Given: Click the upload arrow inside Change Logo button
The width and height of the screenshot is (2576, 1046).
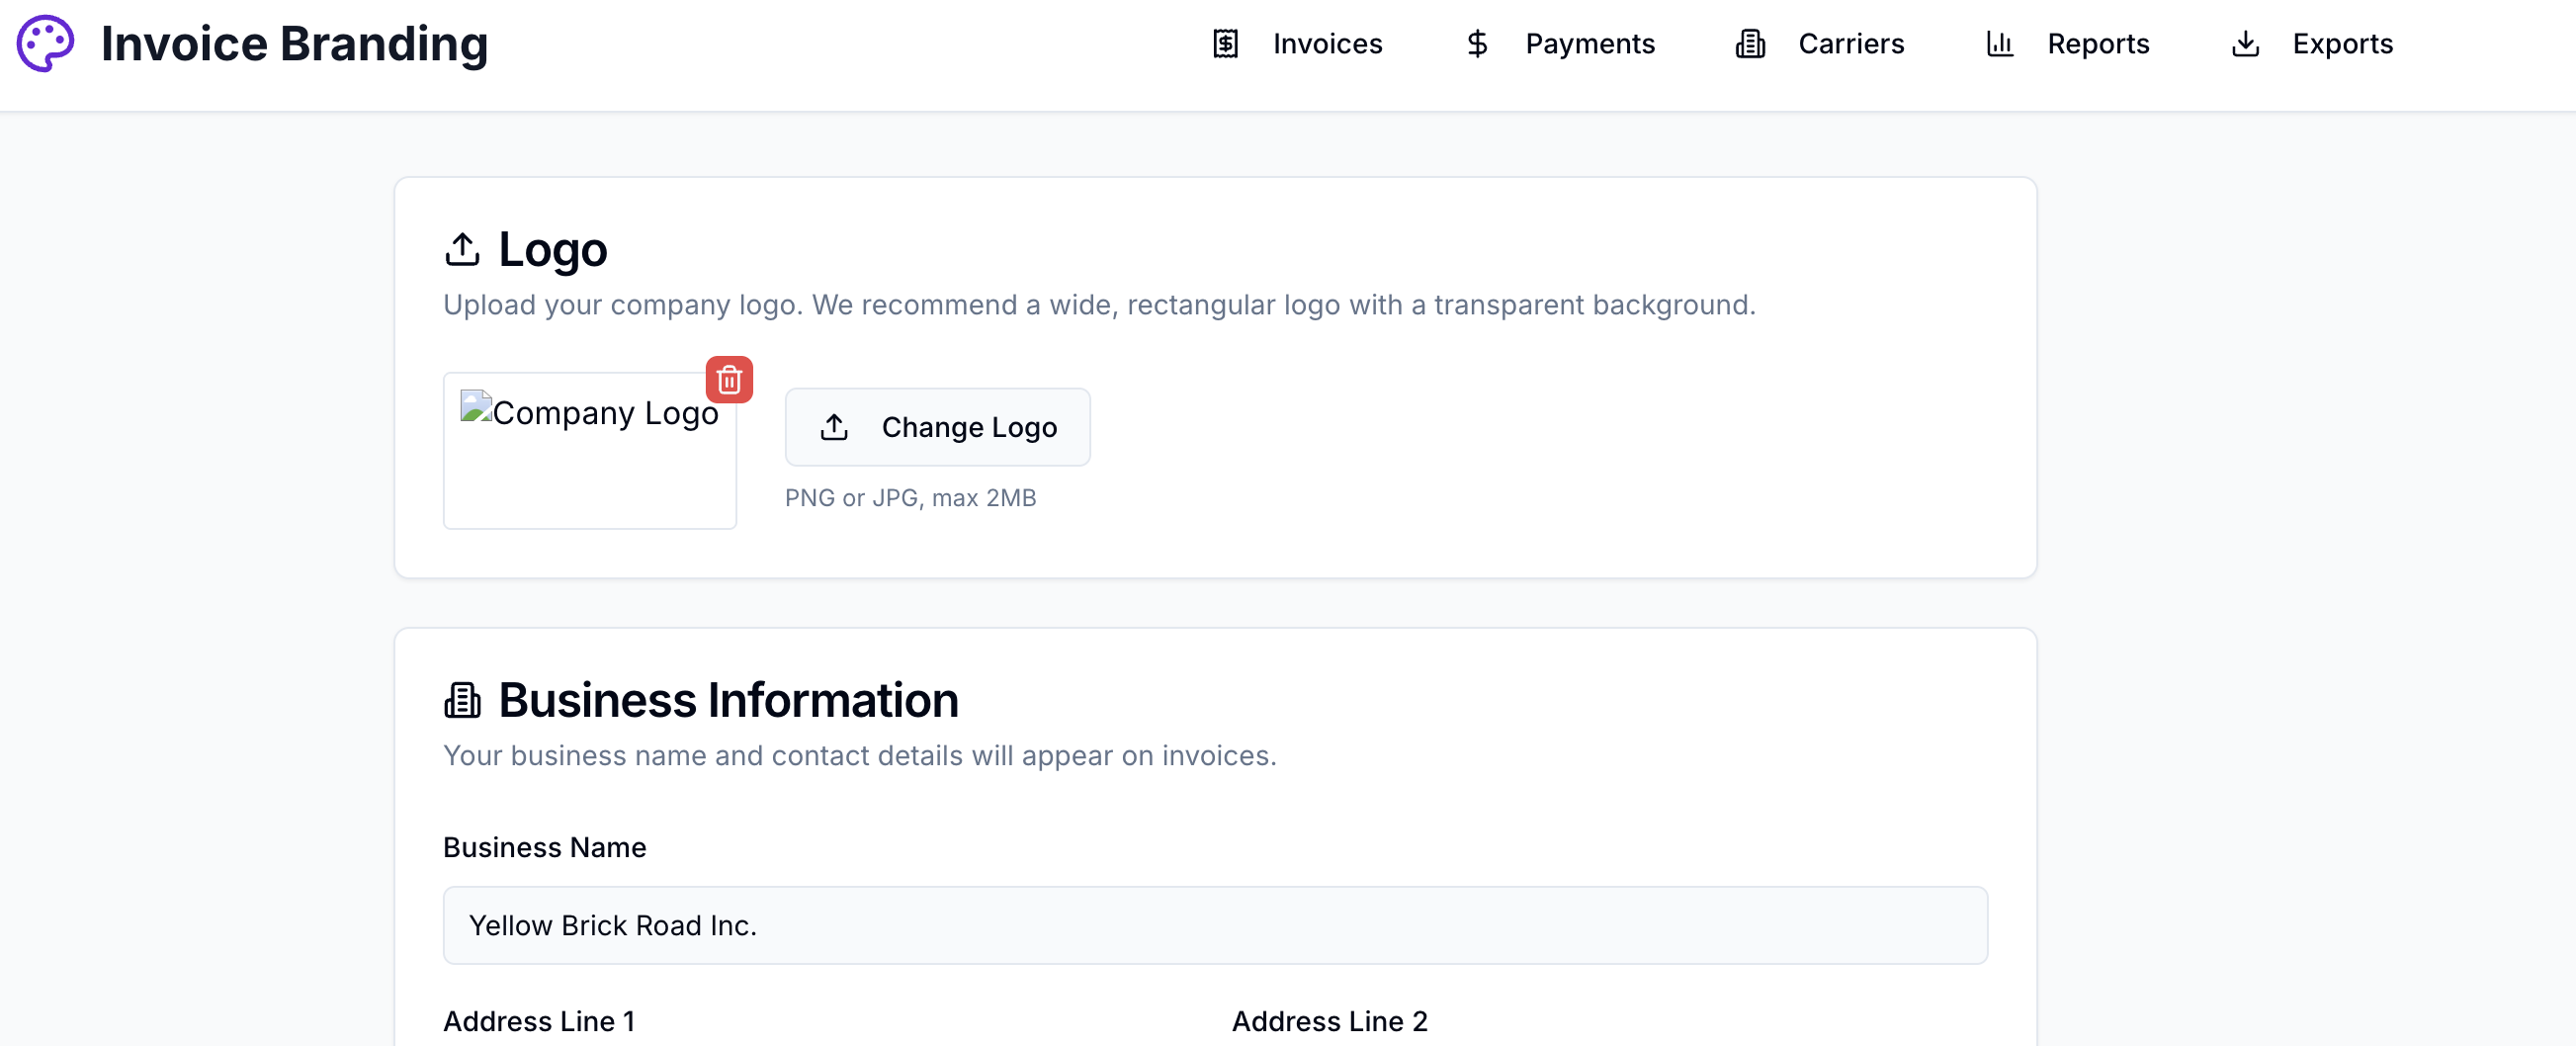Looking at the screenshot, I should [835, 427].
